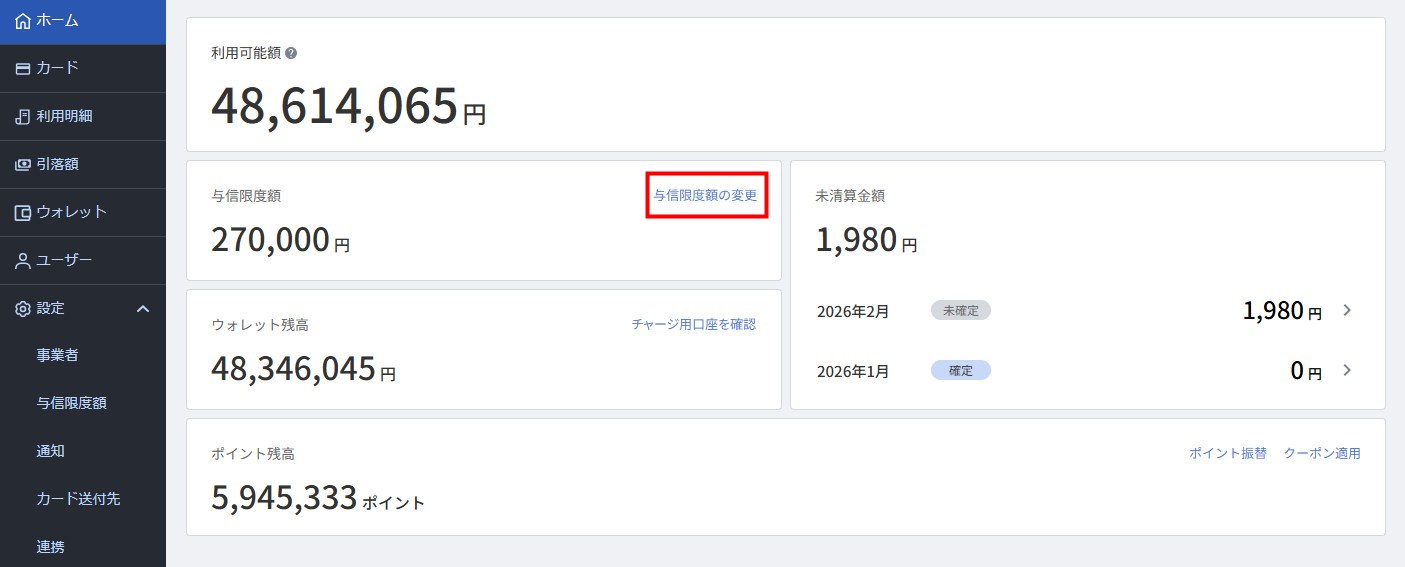Open 連携 in the settings submenu
The height and width of the screenshot is (567, 1405).
point(51,546)
